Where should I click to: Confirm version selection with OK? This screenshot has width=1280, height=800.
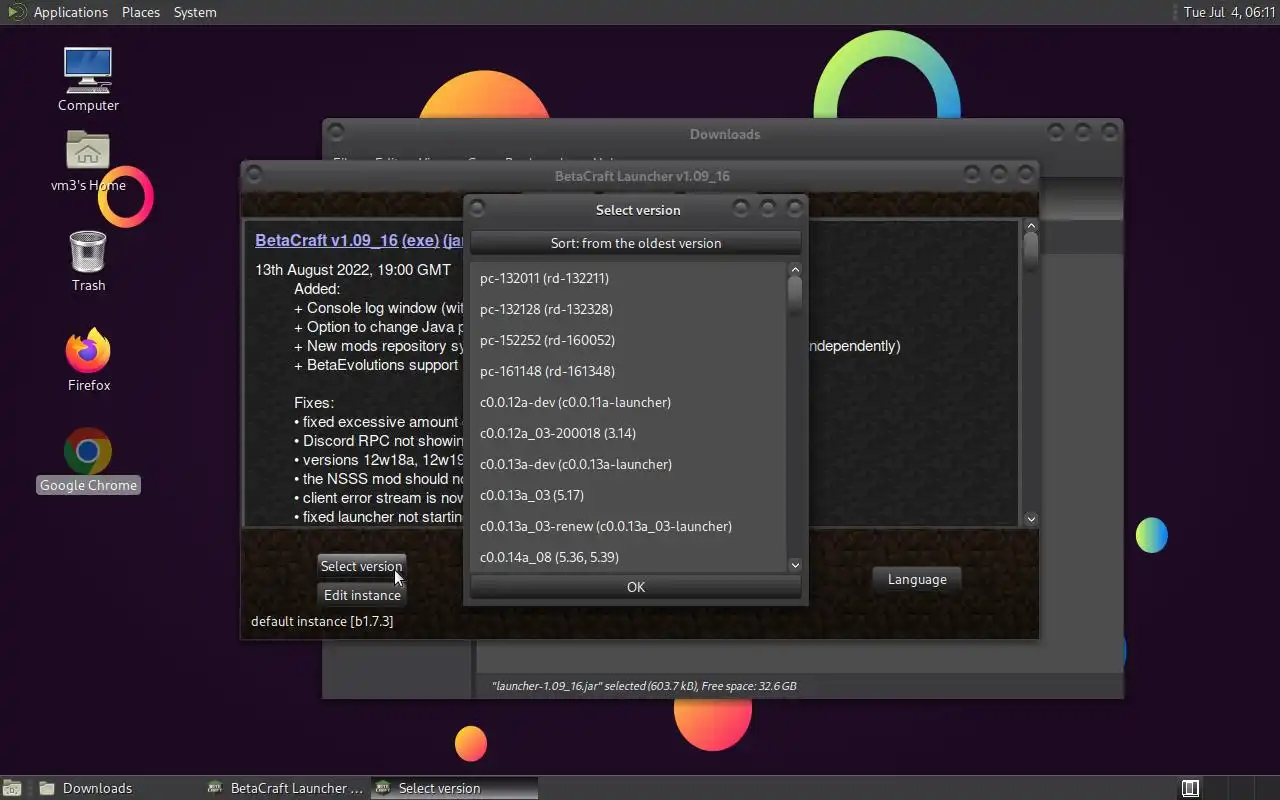[x=636, y=587]
